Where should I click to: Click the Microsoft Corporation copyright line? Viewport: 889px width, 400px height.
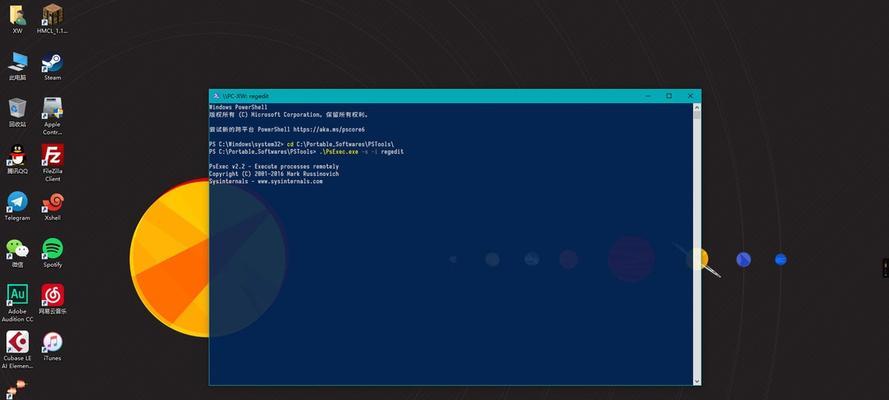(289, 114)
